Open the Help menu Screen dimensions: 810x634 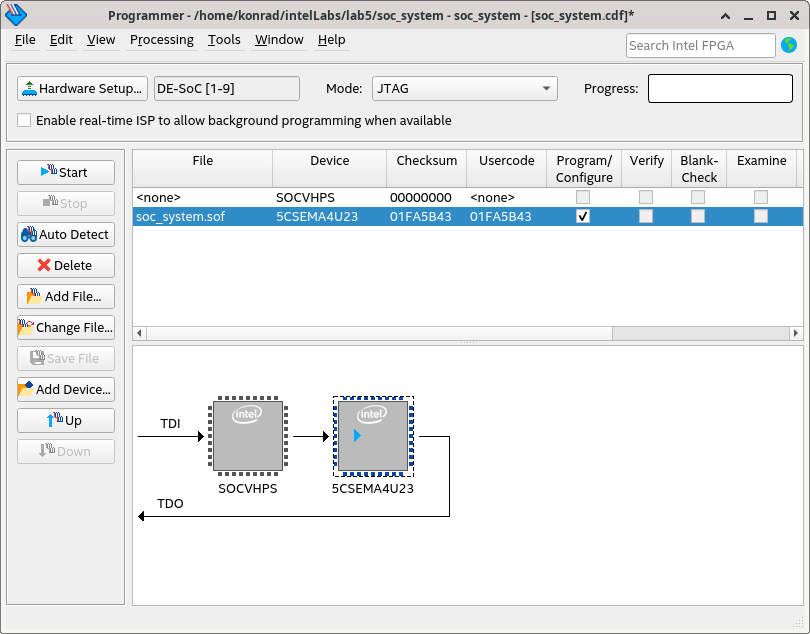(x=331, y=40)
